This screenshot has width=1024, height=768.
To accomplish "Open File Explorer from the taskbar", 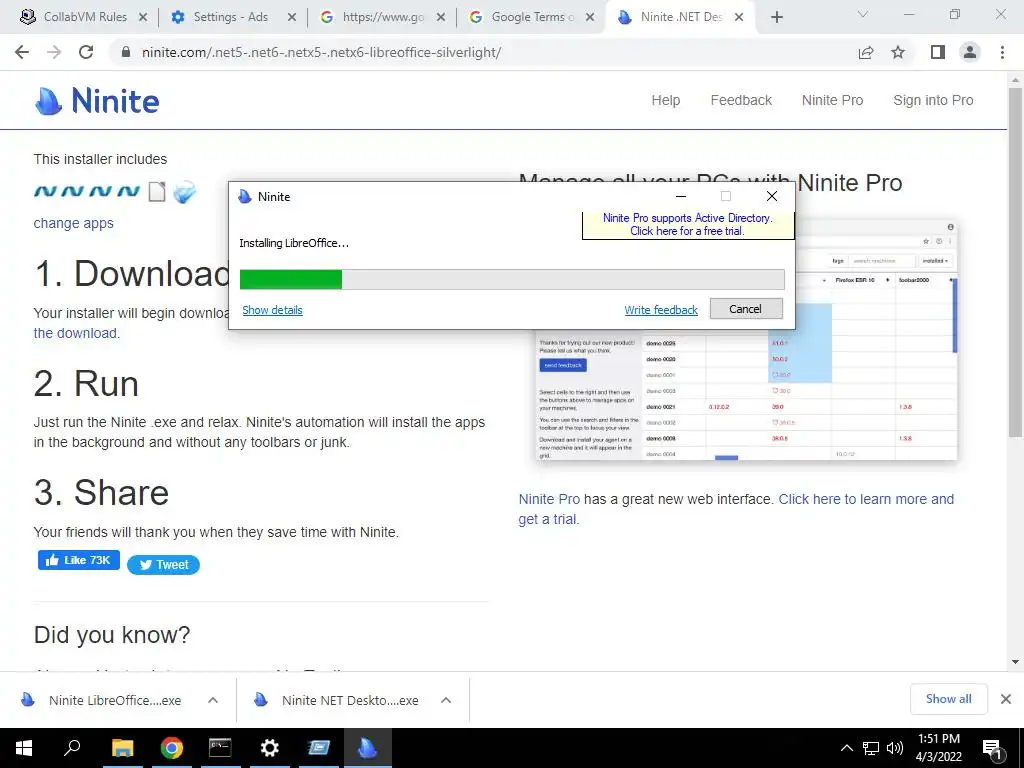I will [122, 748].
